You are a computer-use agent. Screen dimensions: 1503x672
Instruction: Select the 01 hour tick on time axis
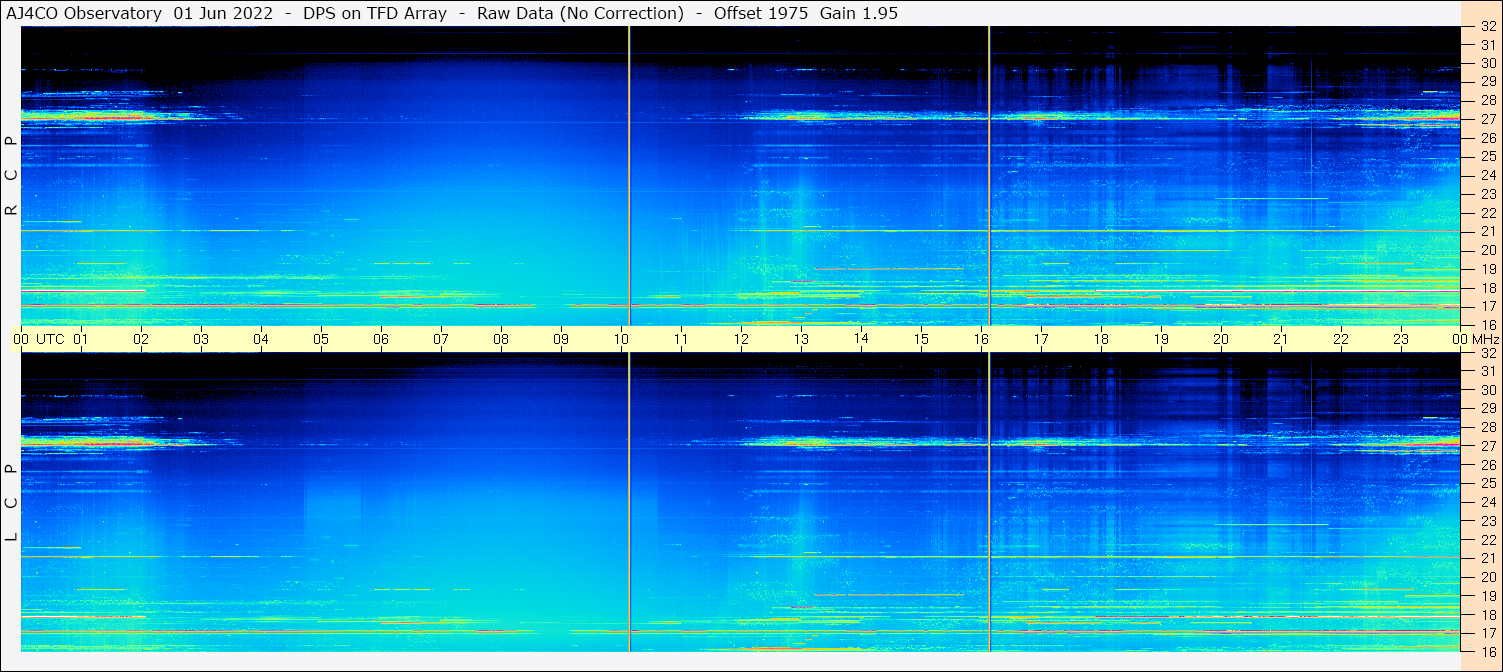tap(81, 339)
